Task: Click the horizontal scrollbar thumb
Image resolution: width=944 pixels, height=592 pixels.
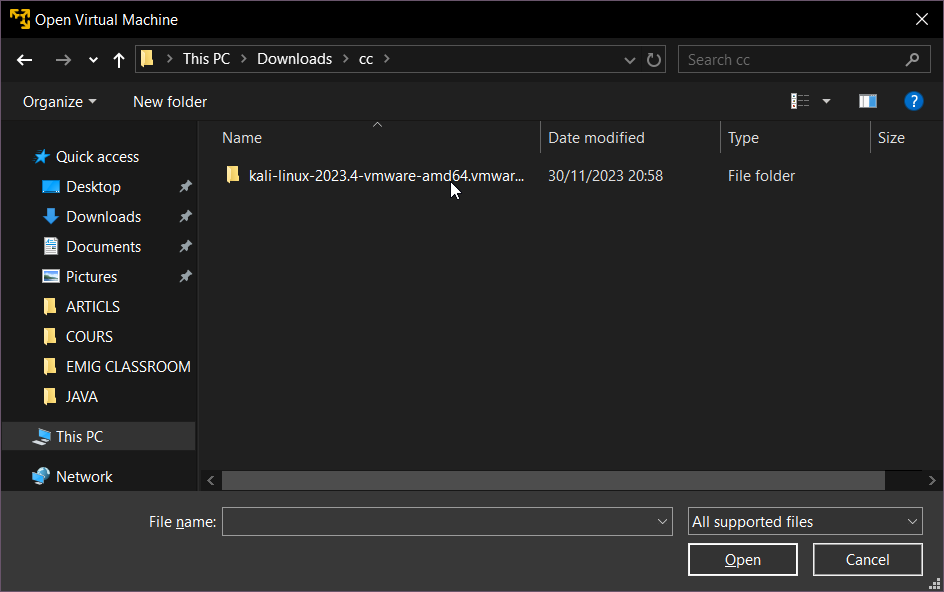Action: click(x=553, y=481)
